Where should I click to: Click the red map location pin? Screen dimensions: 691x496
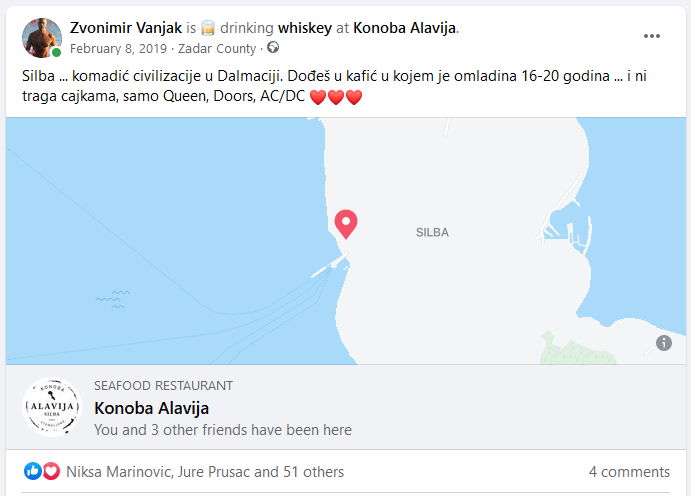click(x=346, y=224)
